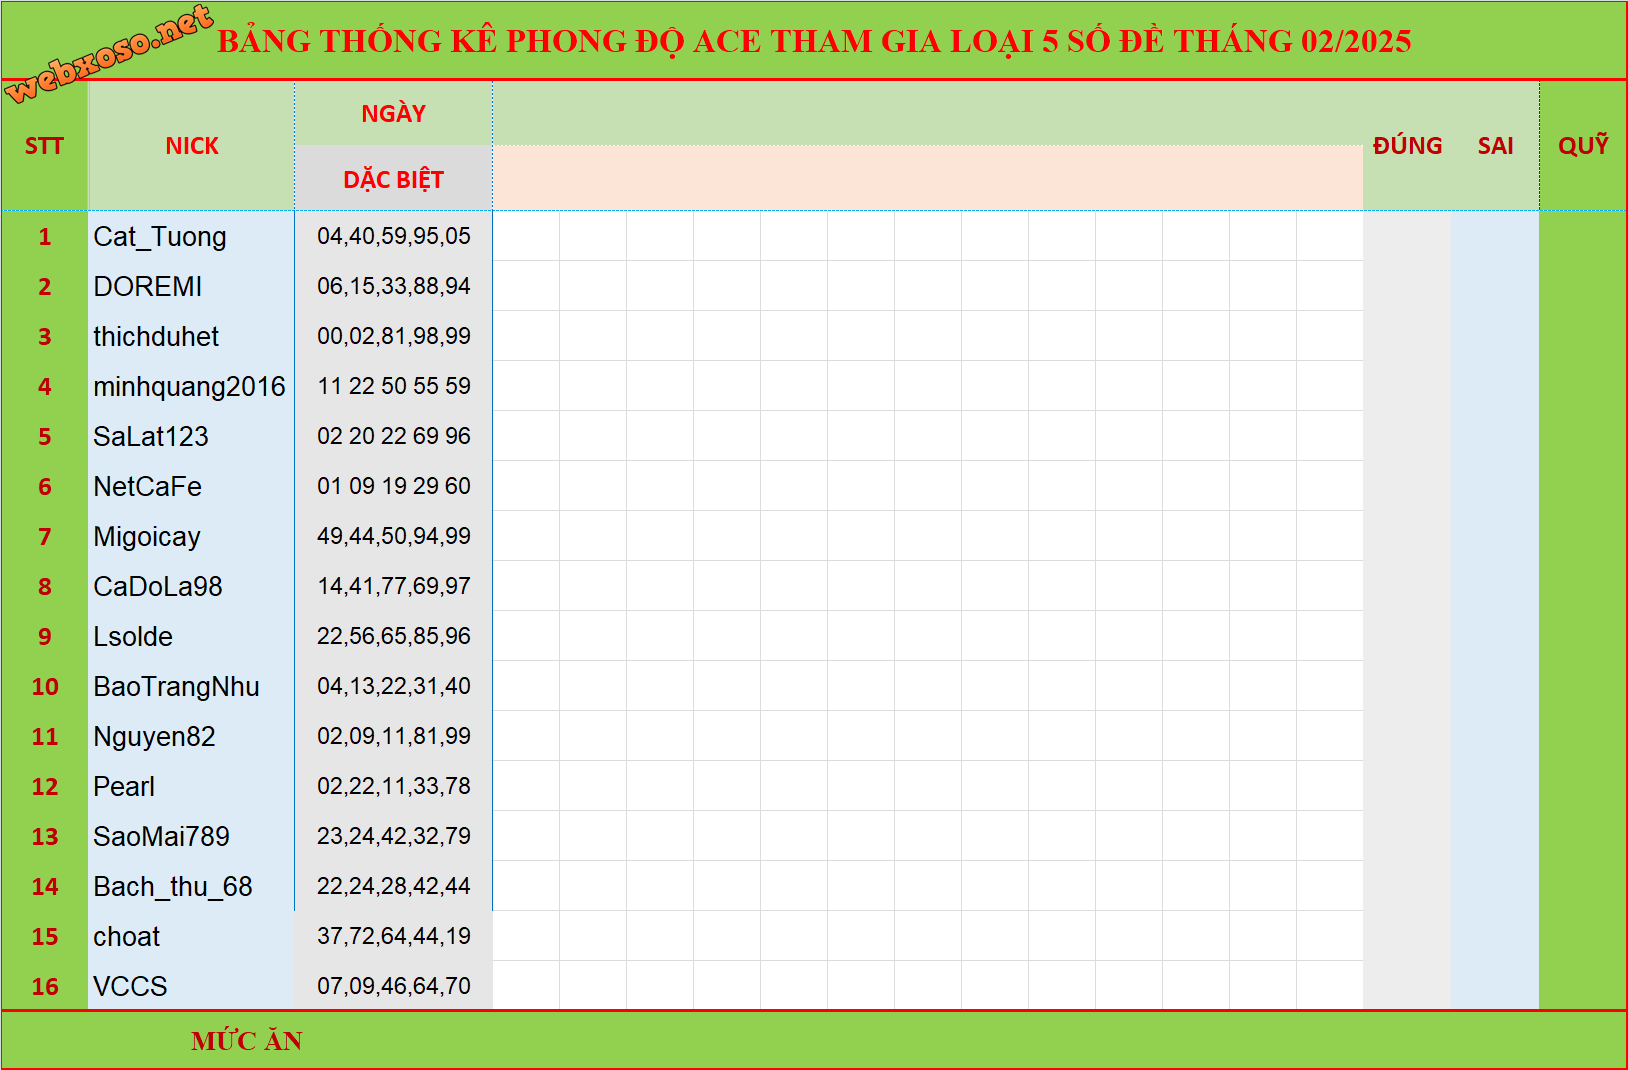Select nick NetCaFe cell
The image size is (1628, 1070).
192,486
